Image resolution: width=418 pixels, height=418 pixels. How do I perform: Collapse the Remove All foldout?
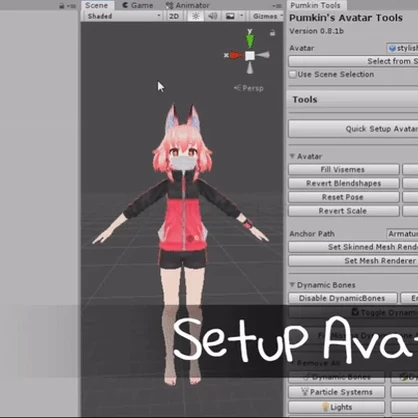(x=292, y=363)
